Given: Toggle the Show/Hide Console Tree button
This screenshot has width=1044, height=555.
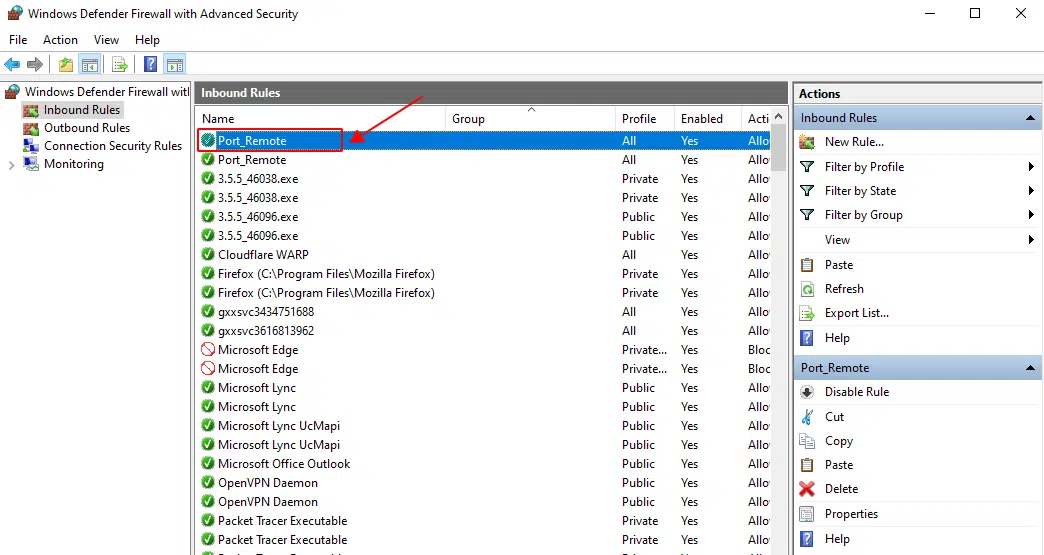Looking at the screenshot, I should click(x=90, y=65).
